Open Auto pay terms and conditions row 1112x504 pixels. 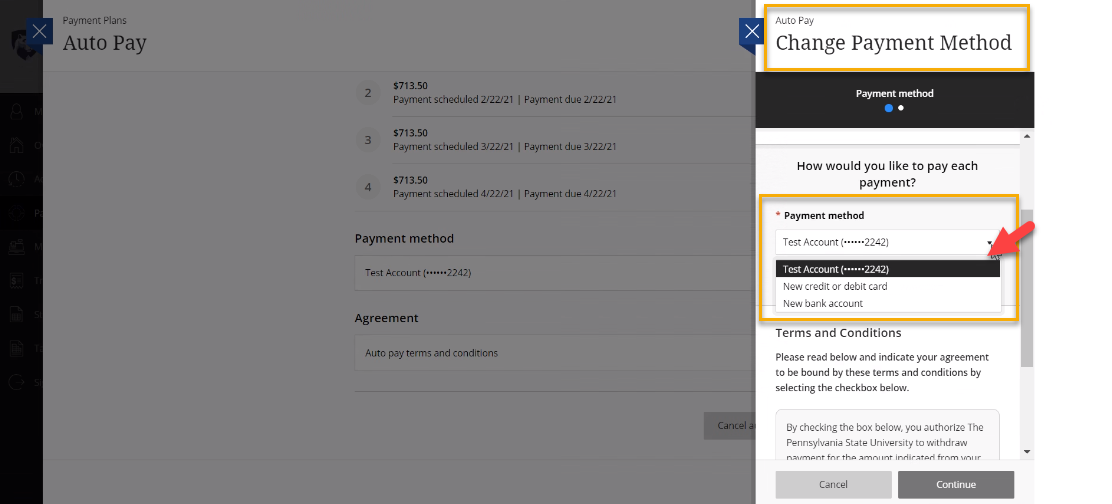pos(555,353)
